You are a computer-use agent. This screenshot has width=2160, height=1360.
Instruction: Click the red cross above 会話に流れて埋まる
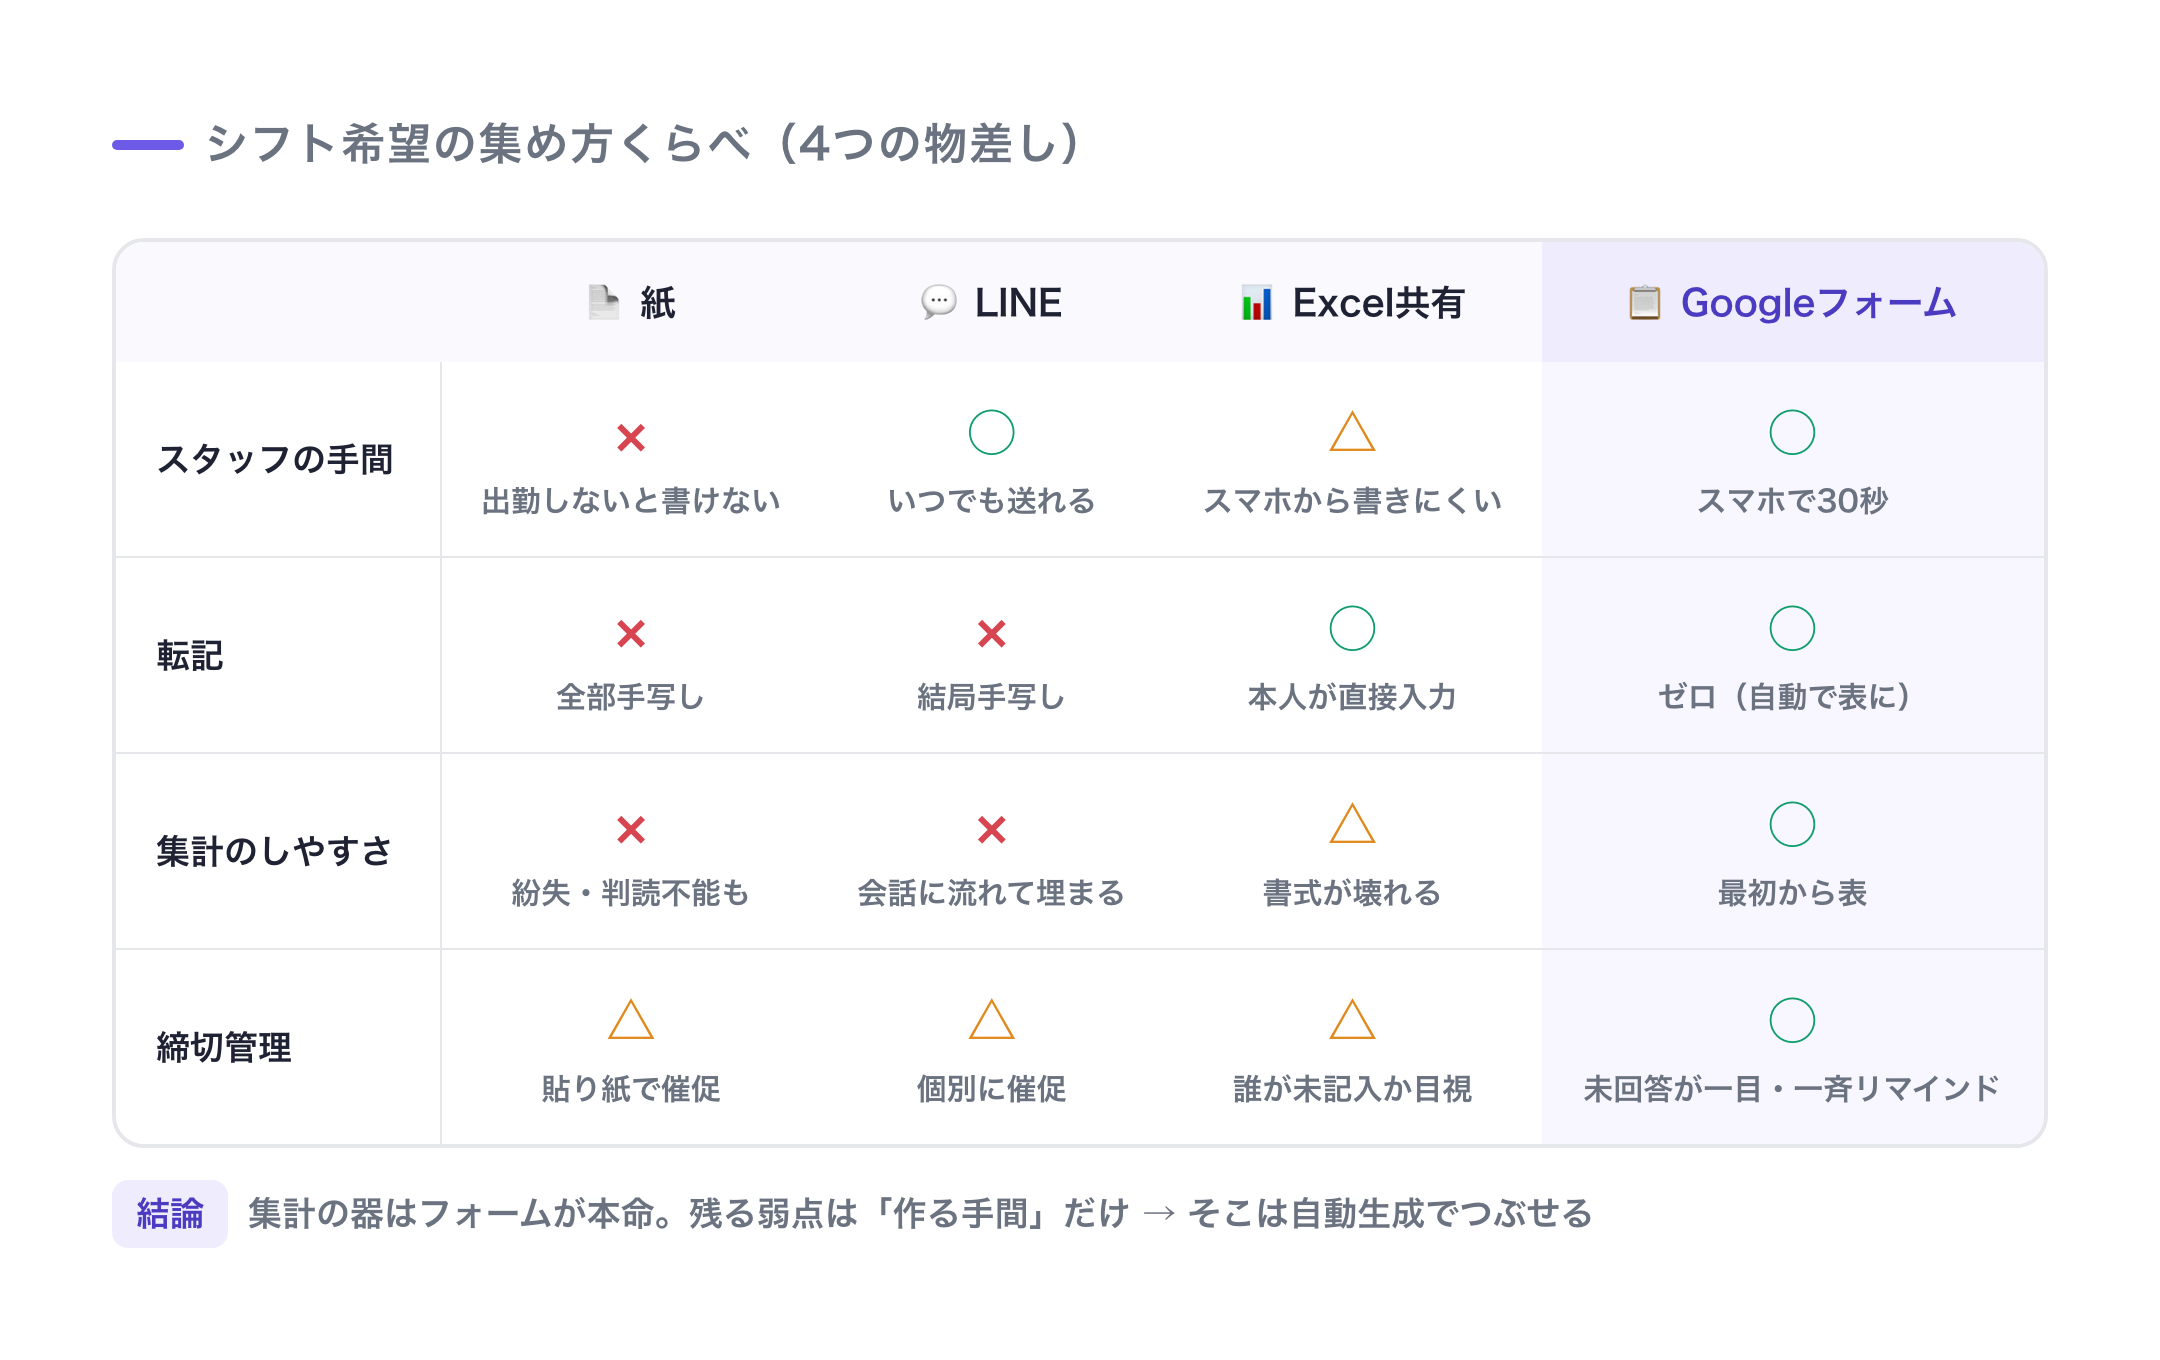tap(992, 829)
